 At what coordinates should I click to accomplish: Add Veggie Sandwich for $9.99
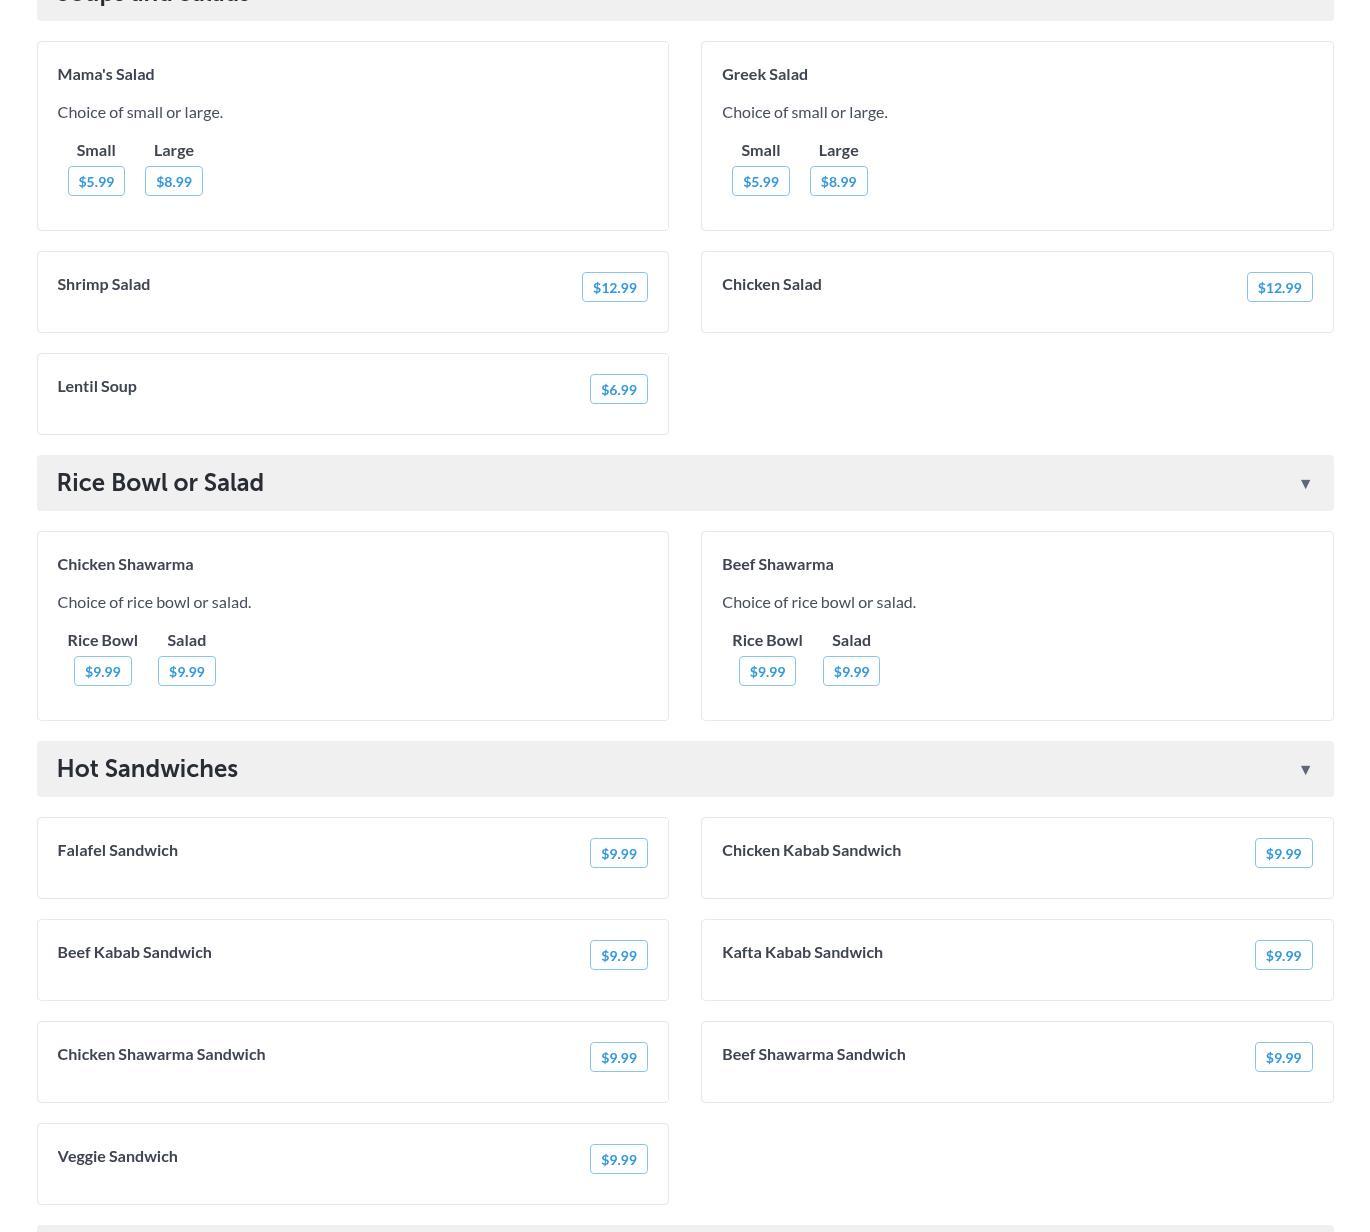(x=618, y=1160)
